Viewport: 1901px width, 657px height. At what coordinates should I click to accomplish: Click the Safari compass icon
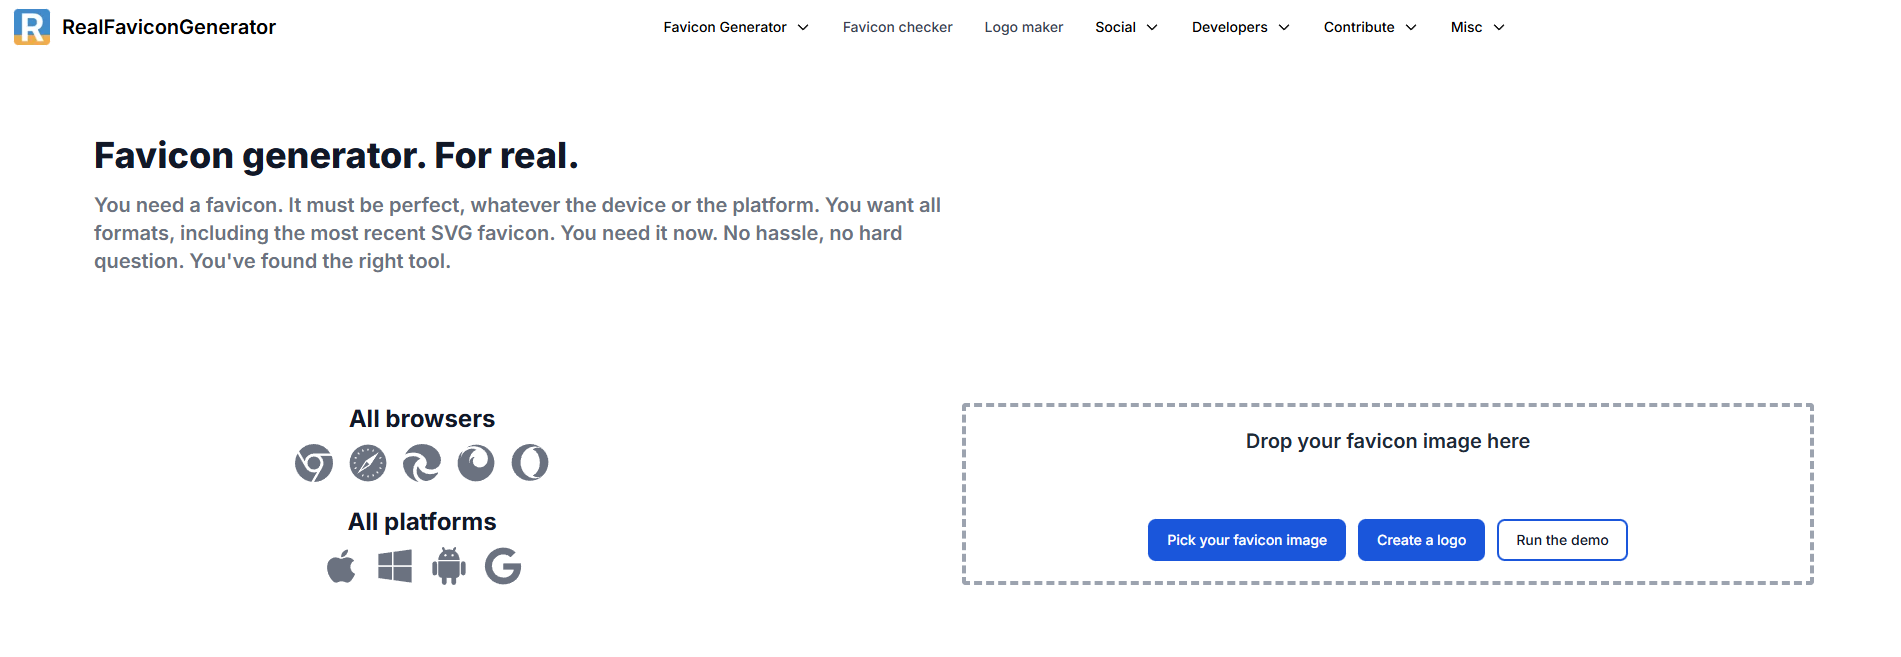(x=368, y=463)
